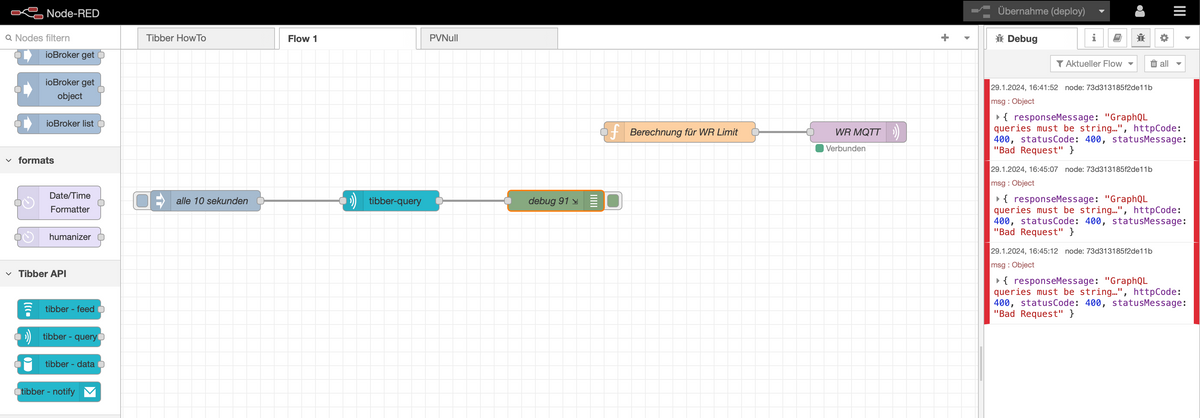Click the '29.1.2024, 16:45:12' timestamp
Screen dimensions: 1200x418
(1024, 253)
